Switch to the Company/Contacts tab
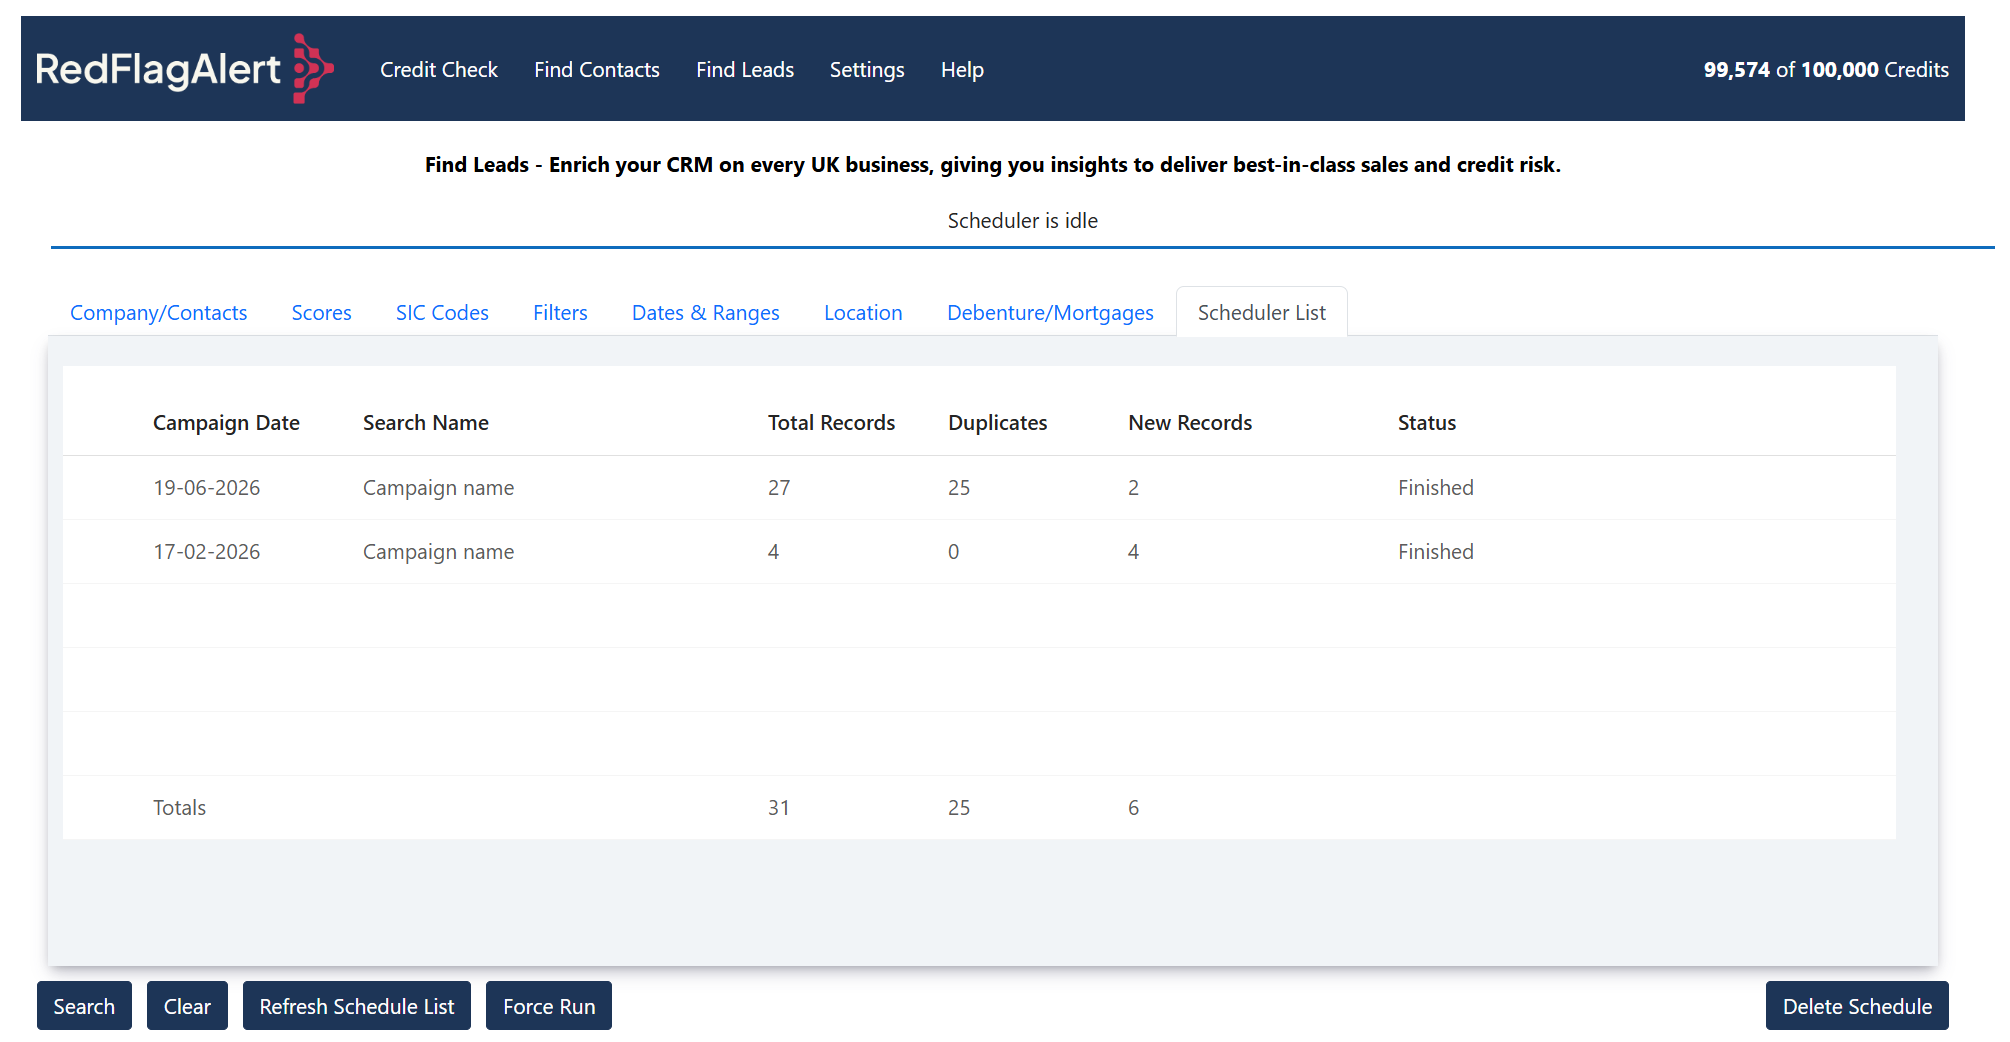This screenshot has width=2010, height=1042. [158, 313]
